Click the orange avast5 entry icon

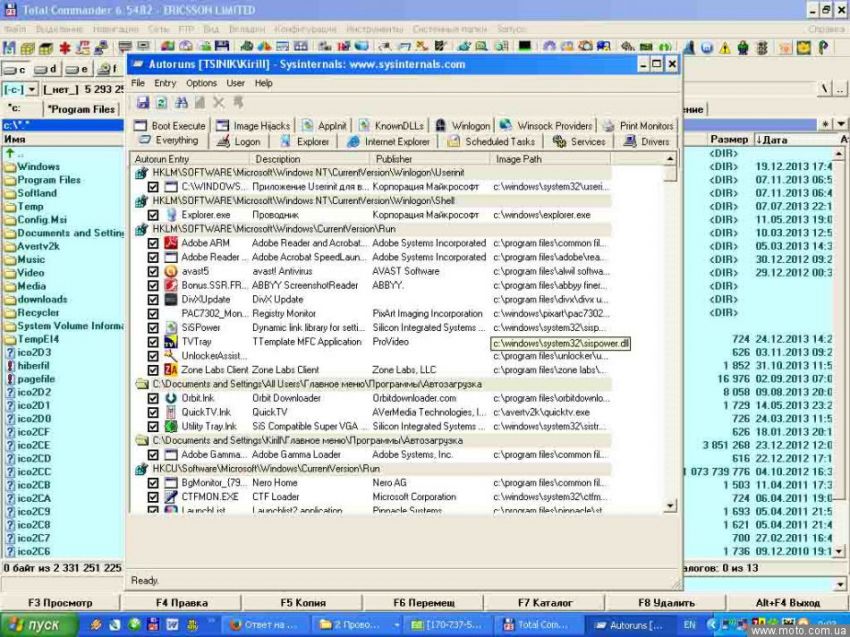coord(171,271)
